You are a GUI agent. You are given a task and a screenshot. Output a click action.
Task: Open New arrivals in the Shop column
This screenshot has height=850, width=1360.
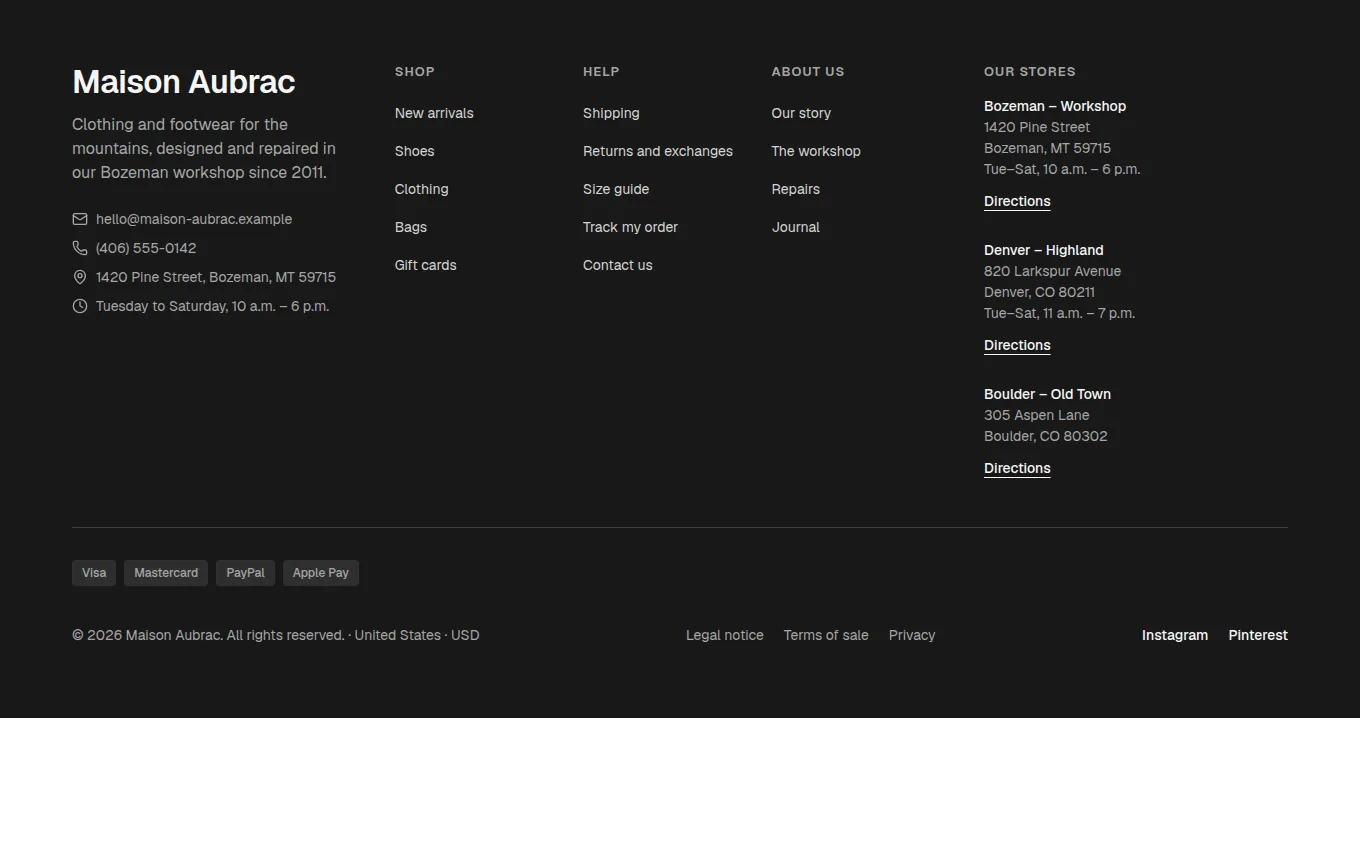434,113
